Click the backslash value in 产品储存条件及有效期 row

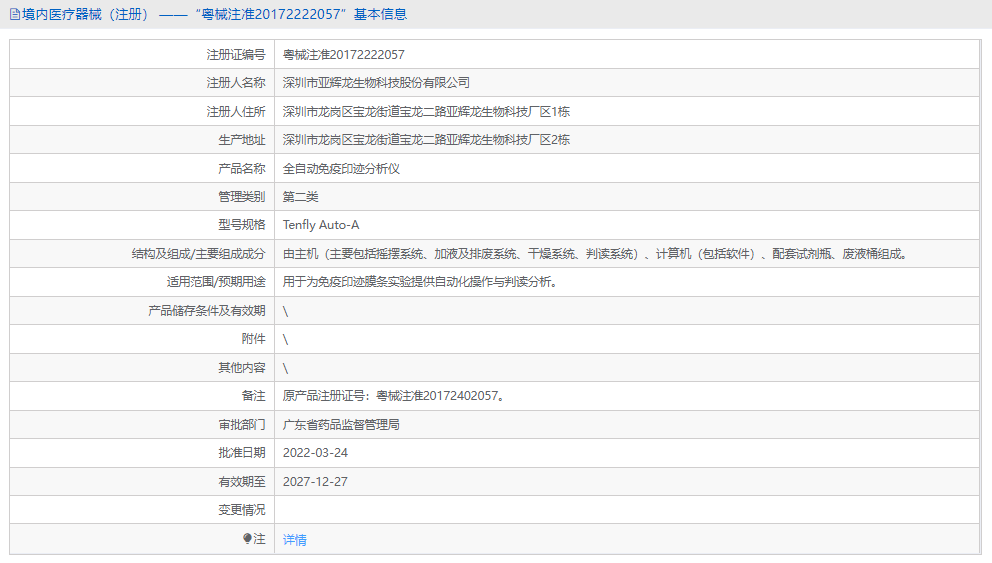point(285,311)
